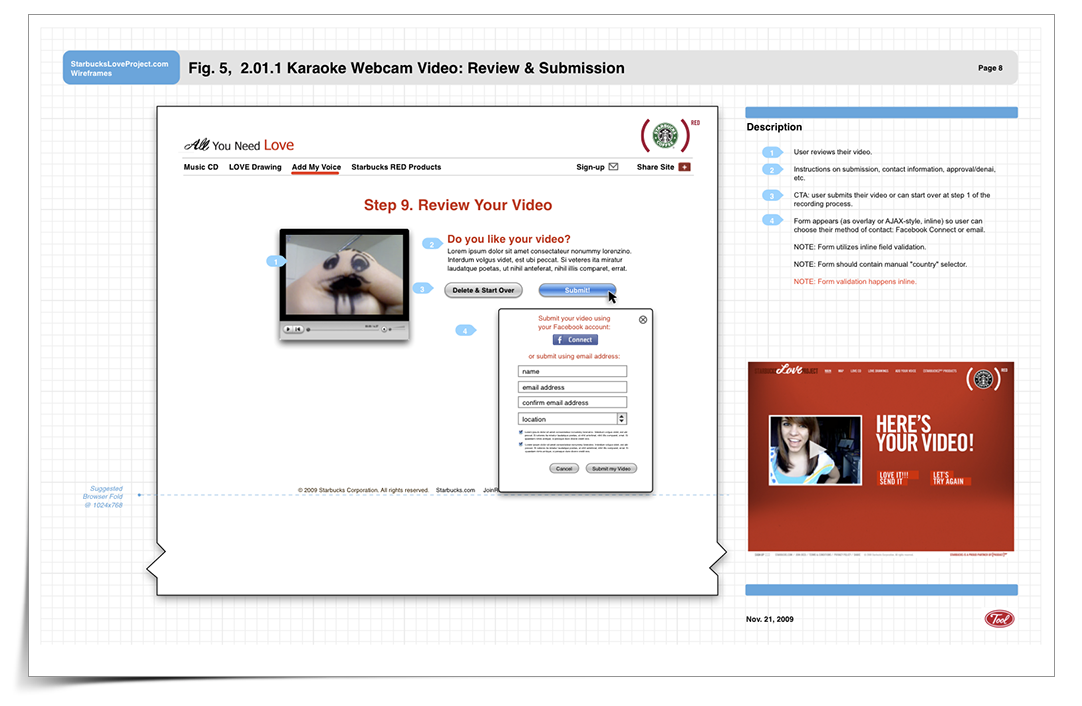Click the blue Submit! button
1082x706 pixels.
pyautogui.click(x=577, y=290)
